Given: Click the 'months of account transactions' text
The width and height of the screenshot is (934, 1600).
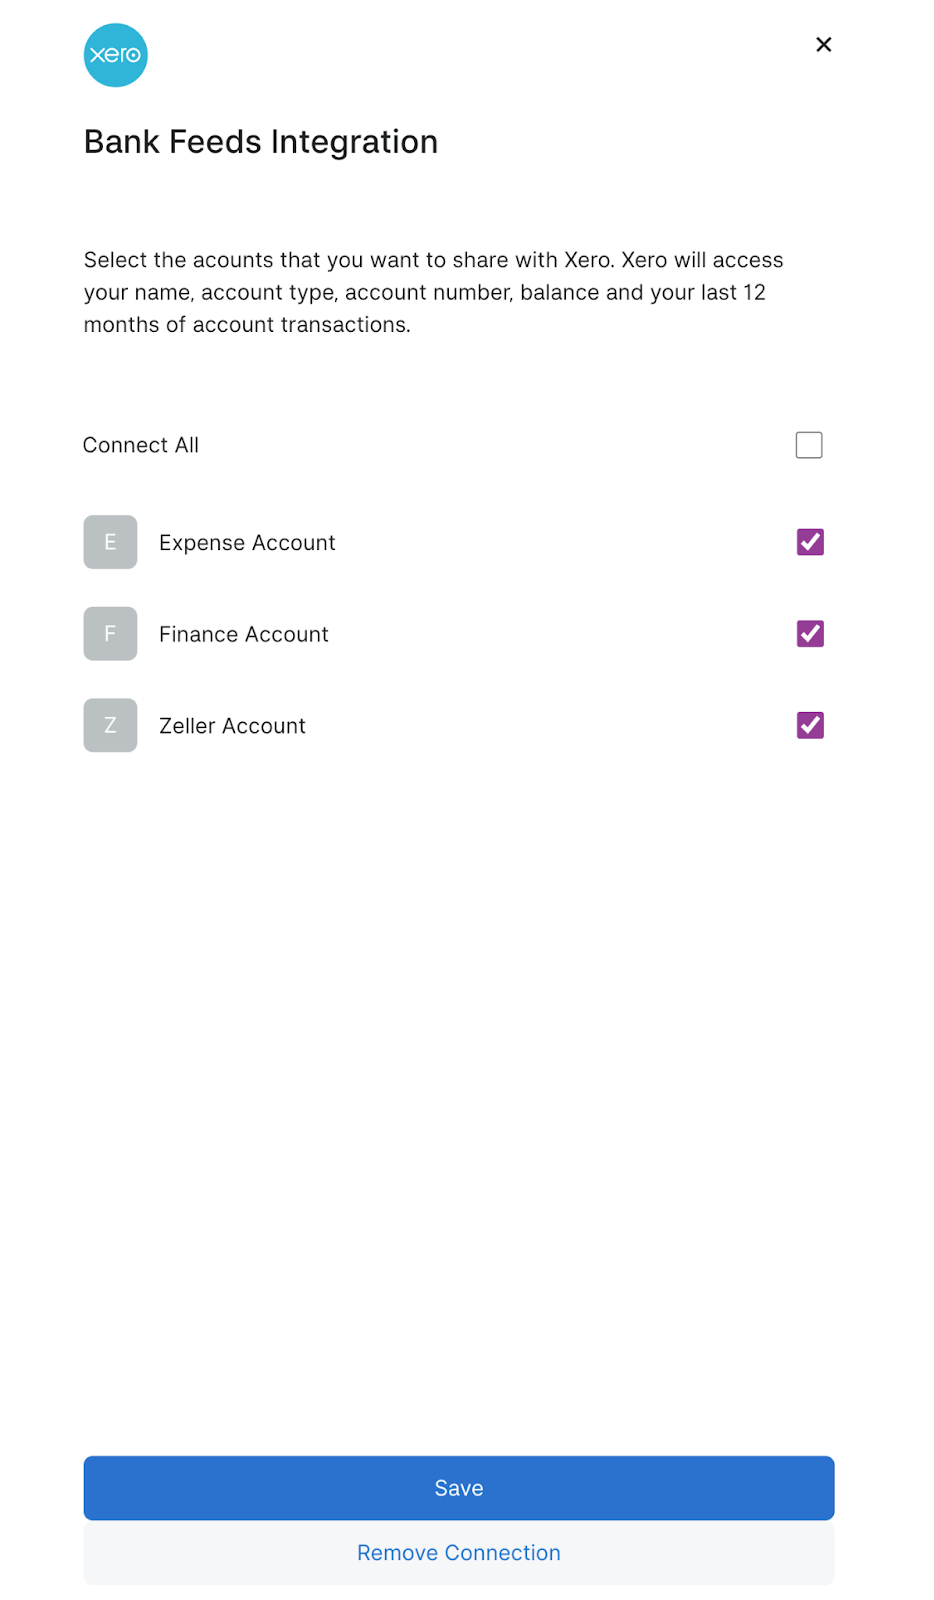Looking at the screenshot, I should [x=247, y=325].
